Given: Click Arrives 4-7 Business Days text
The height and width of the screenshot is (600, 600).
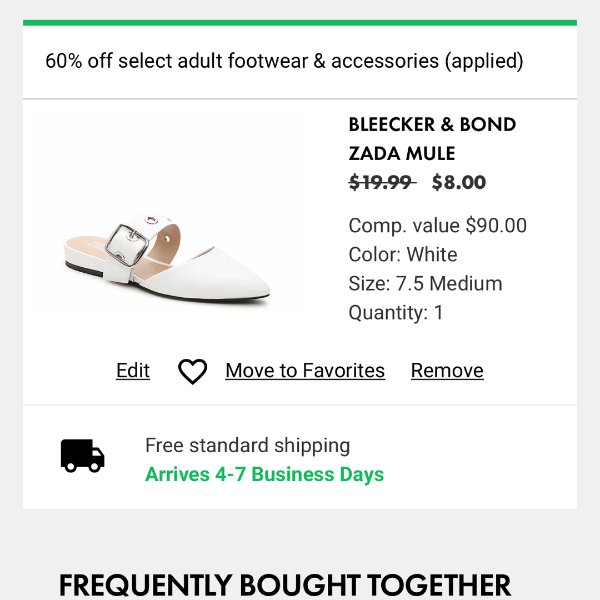Looking at the screenshot, I should click(x=264, y=474).
